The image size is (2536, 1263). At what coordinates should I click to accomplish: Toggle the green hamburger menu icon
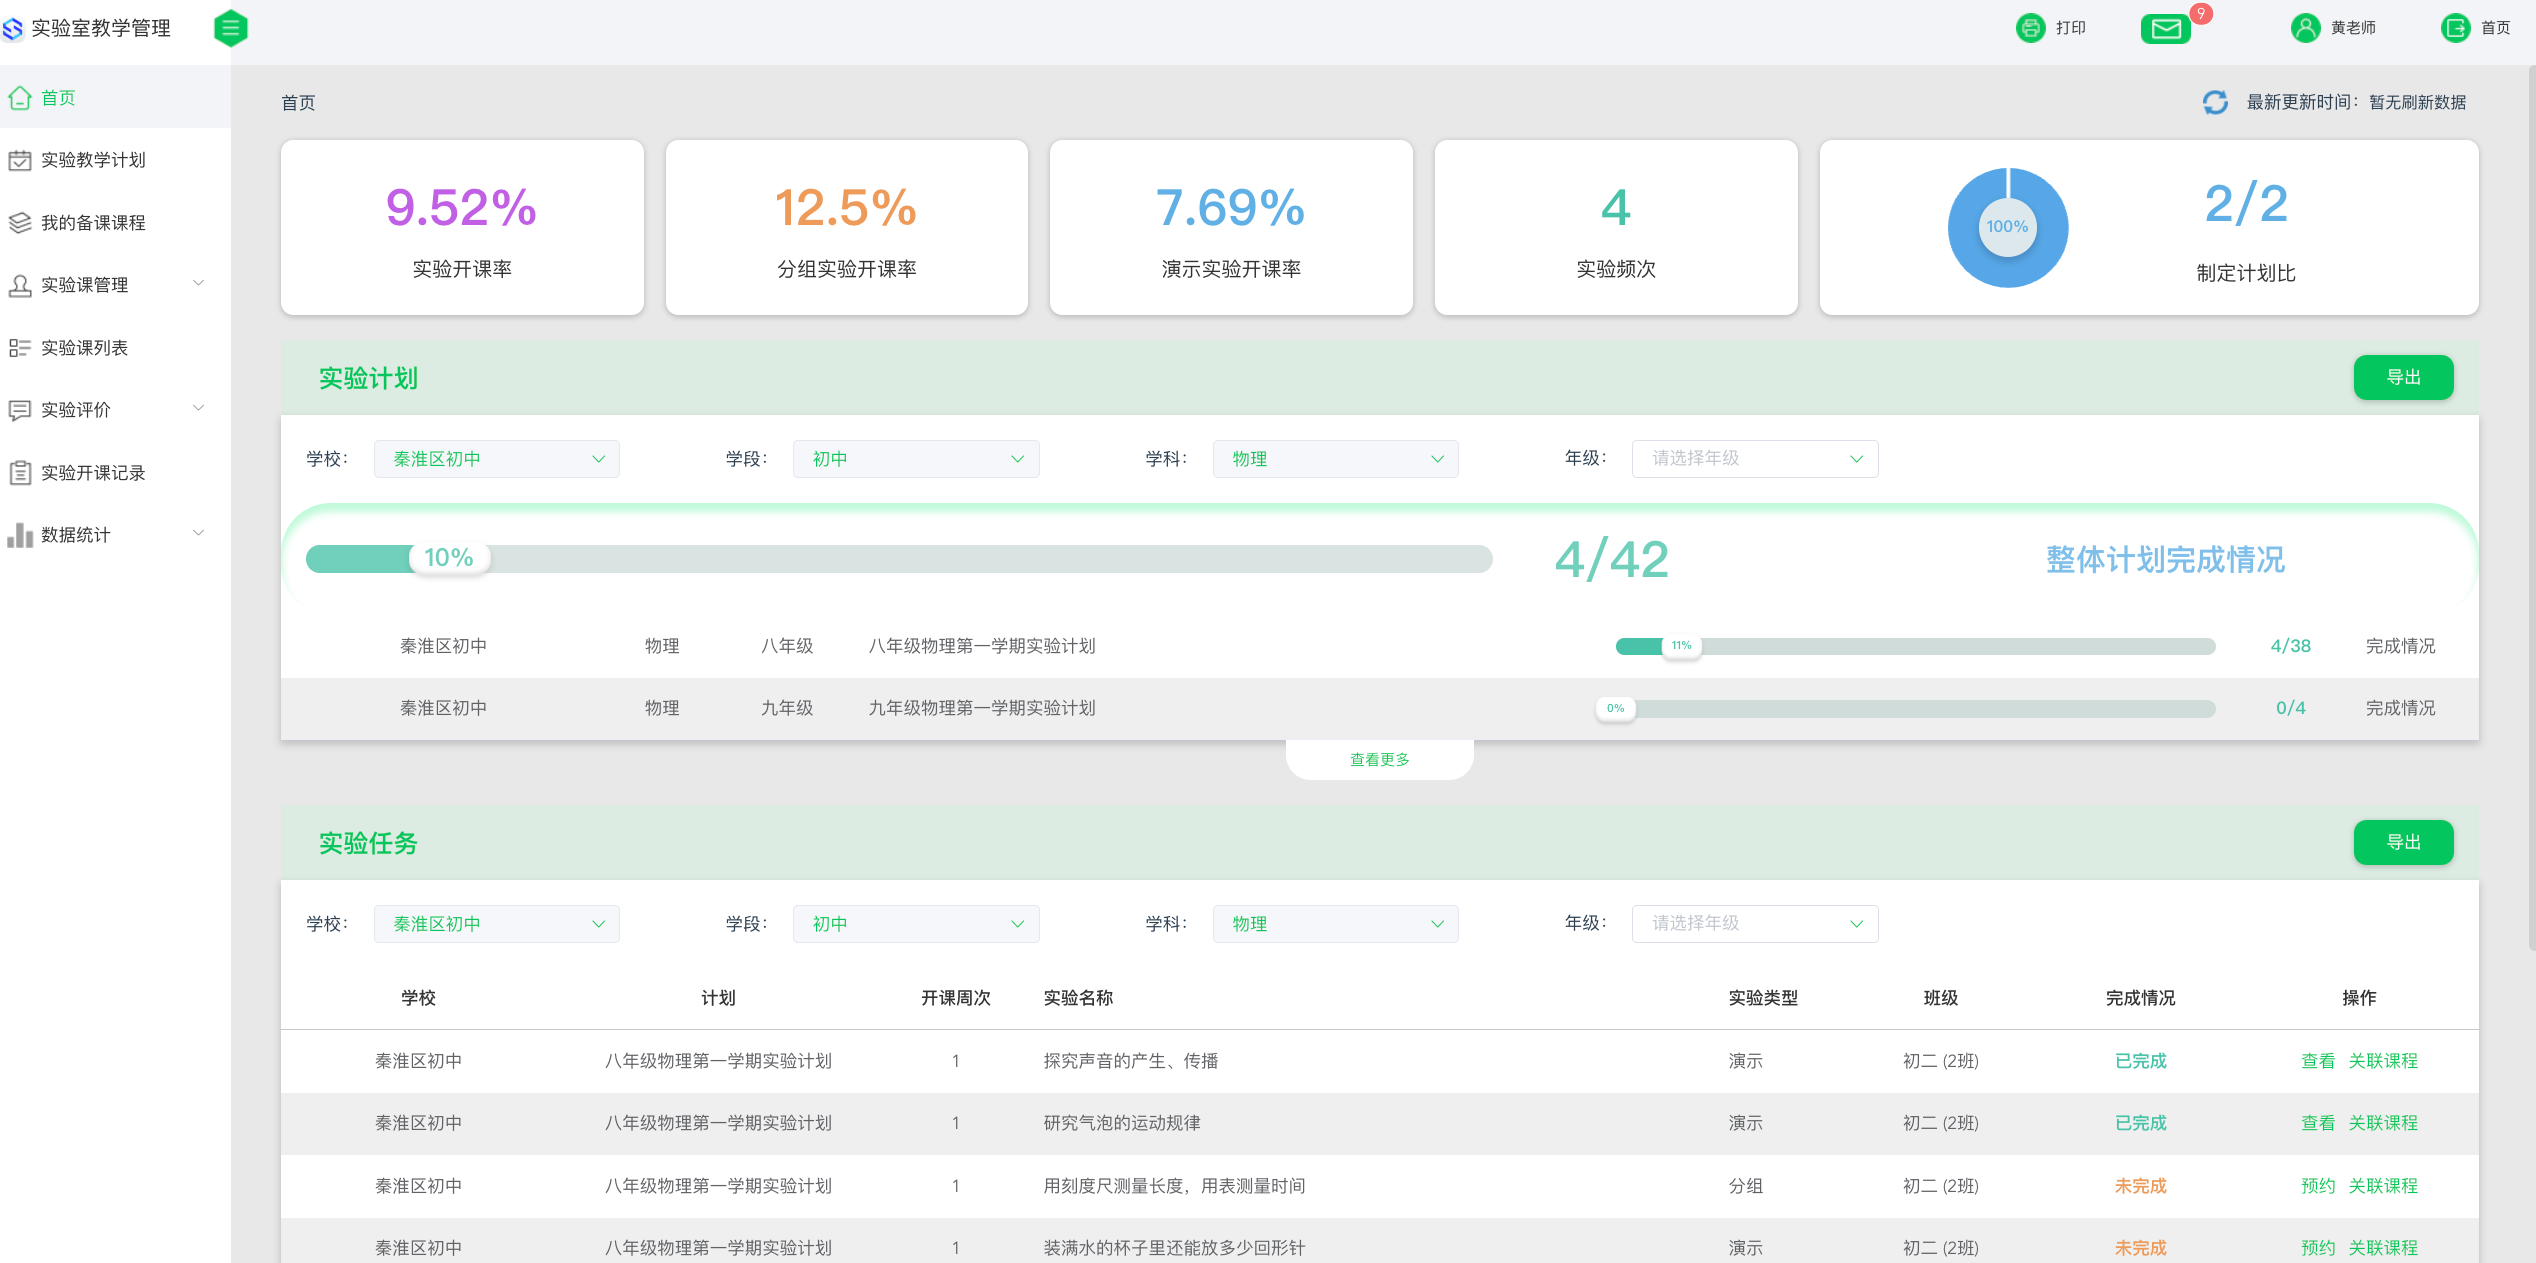coord(230,28)
